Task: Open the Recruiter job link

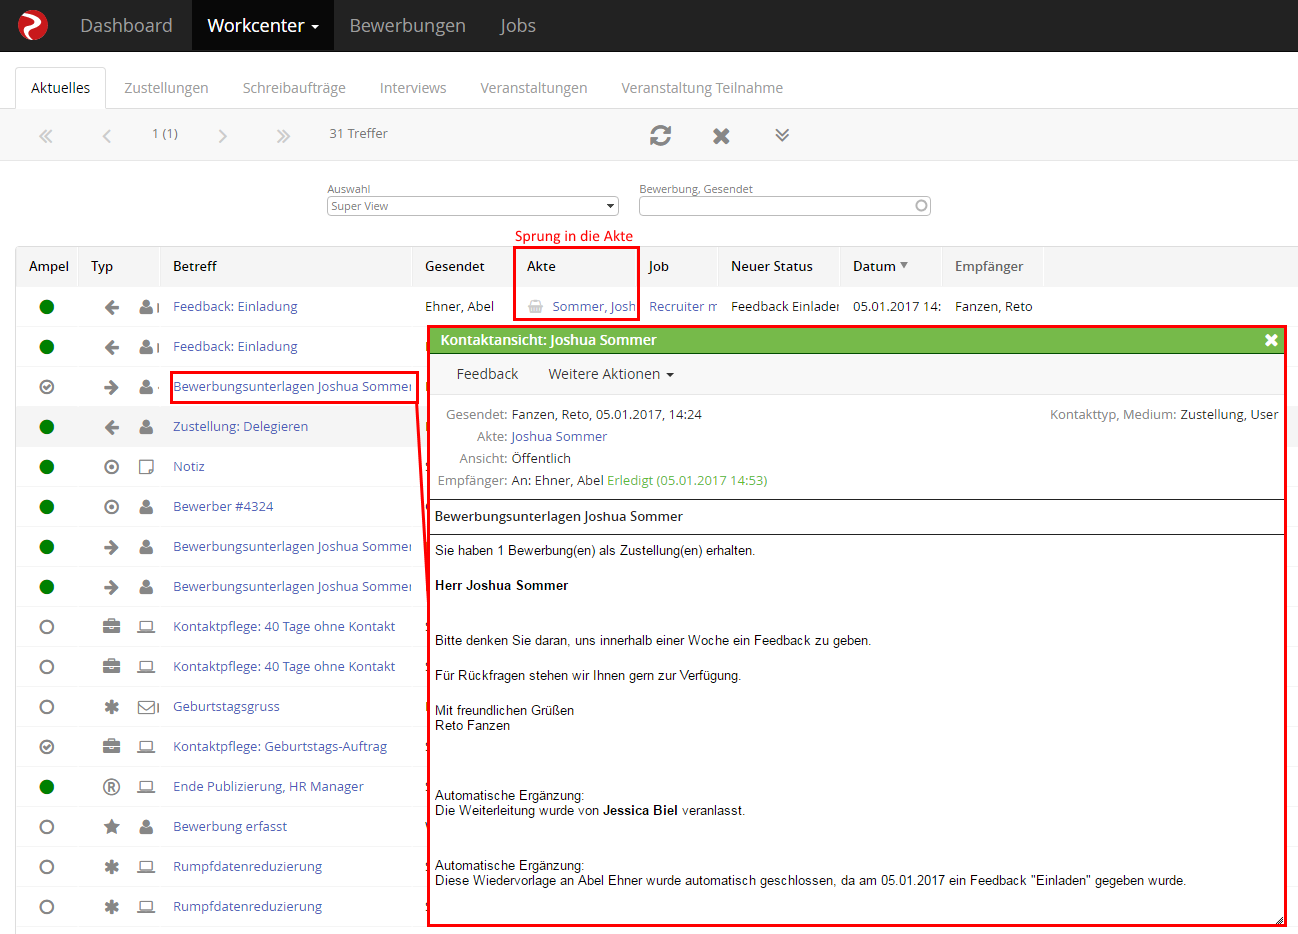Action: 683,306
